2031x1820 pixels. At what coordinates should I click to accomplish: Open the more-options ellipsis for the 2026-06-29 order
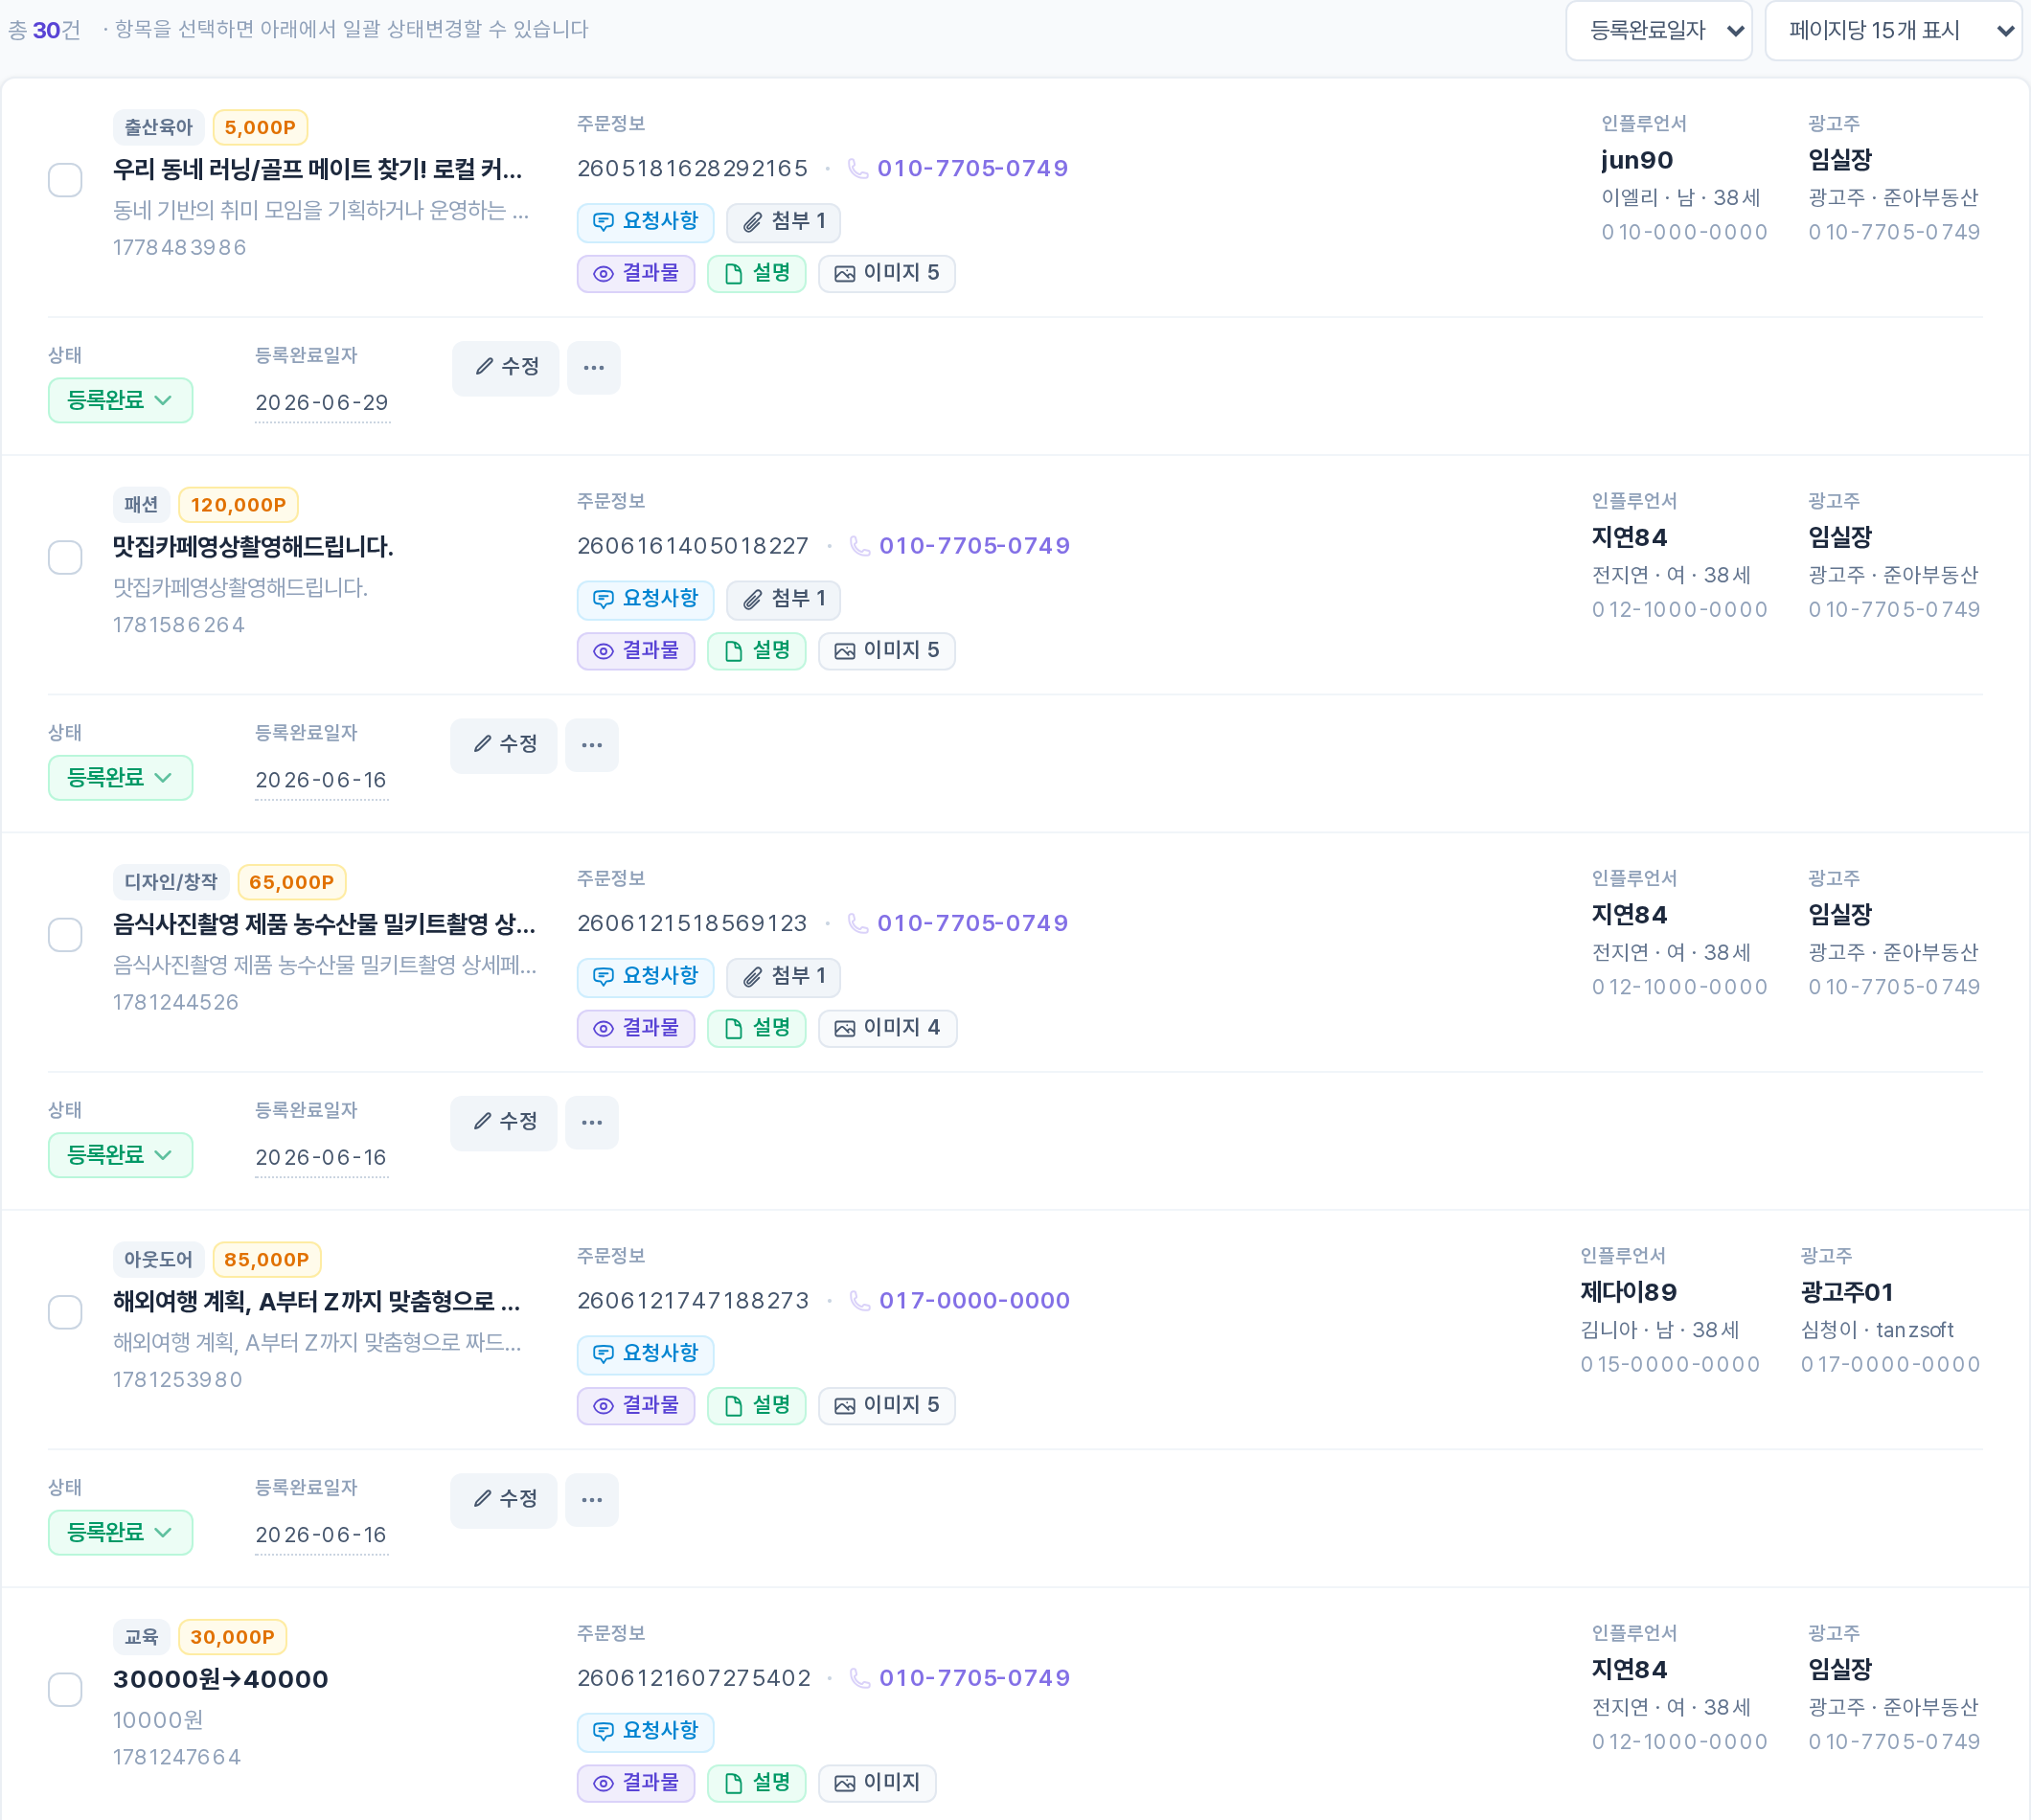(x=593, y=368)
